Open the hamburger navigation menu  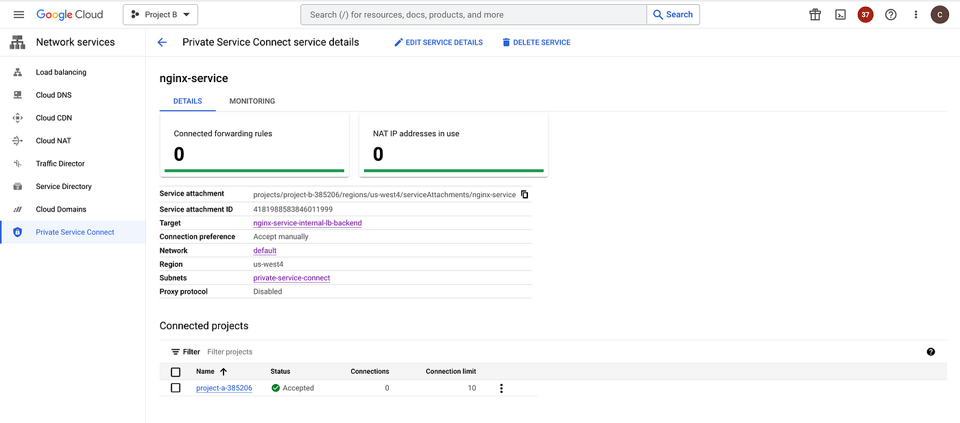point(18,15)
